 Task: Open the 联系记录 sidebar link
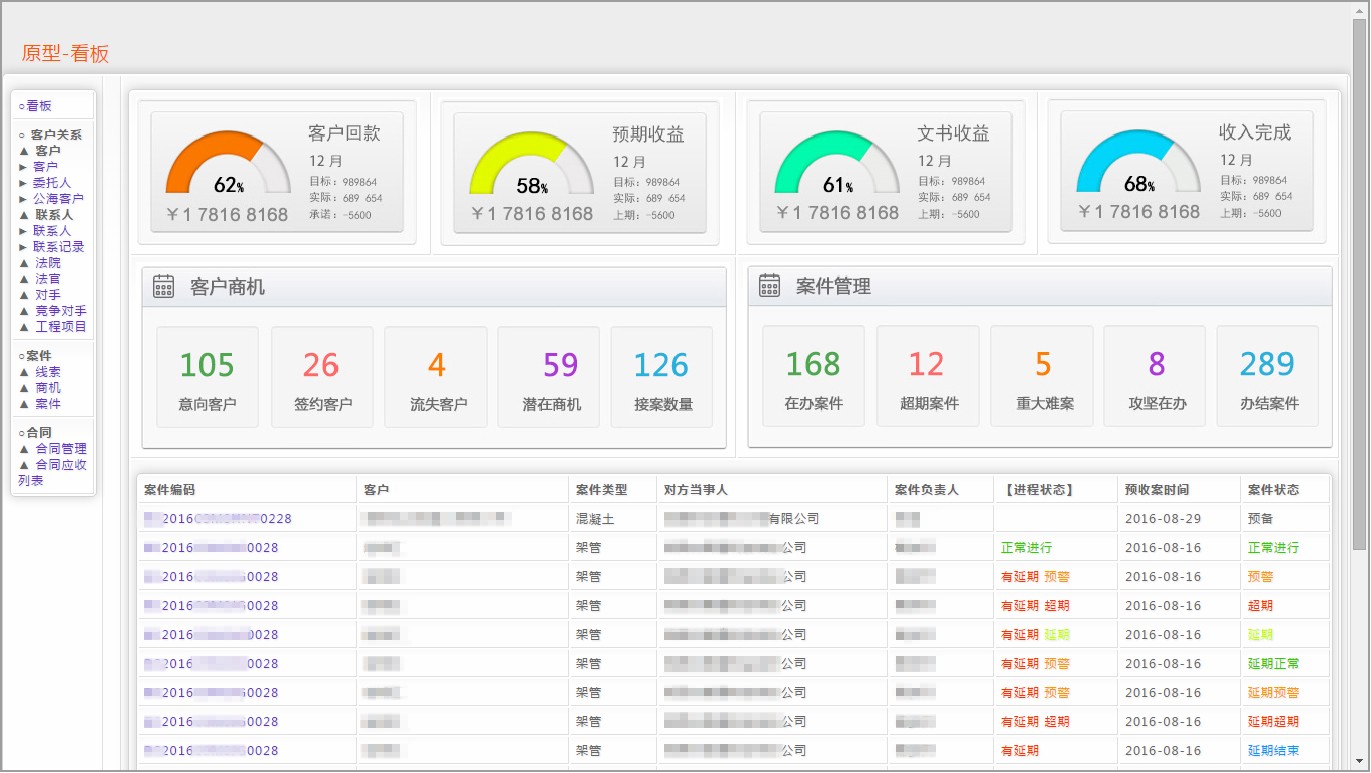coord(58,247)
